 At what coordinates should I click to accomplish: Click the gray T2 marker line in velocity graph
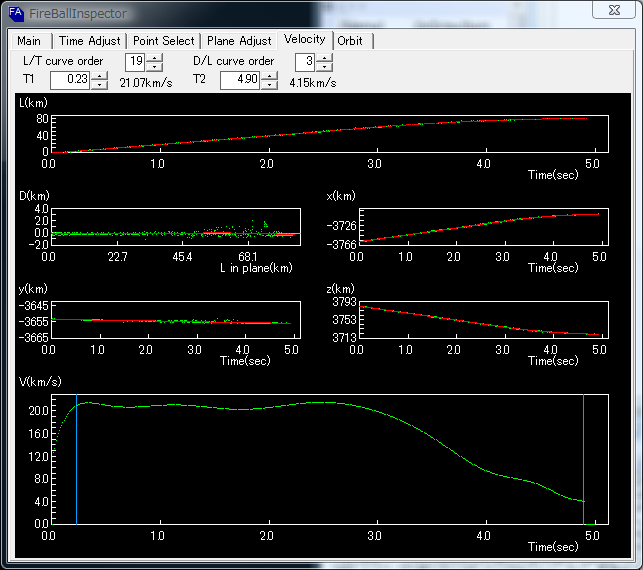[x=583, y=460]
